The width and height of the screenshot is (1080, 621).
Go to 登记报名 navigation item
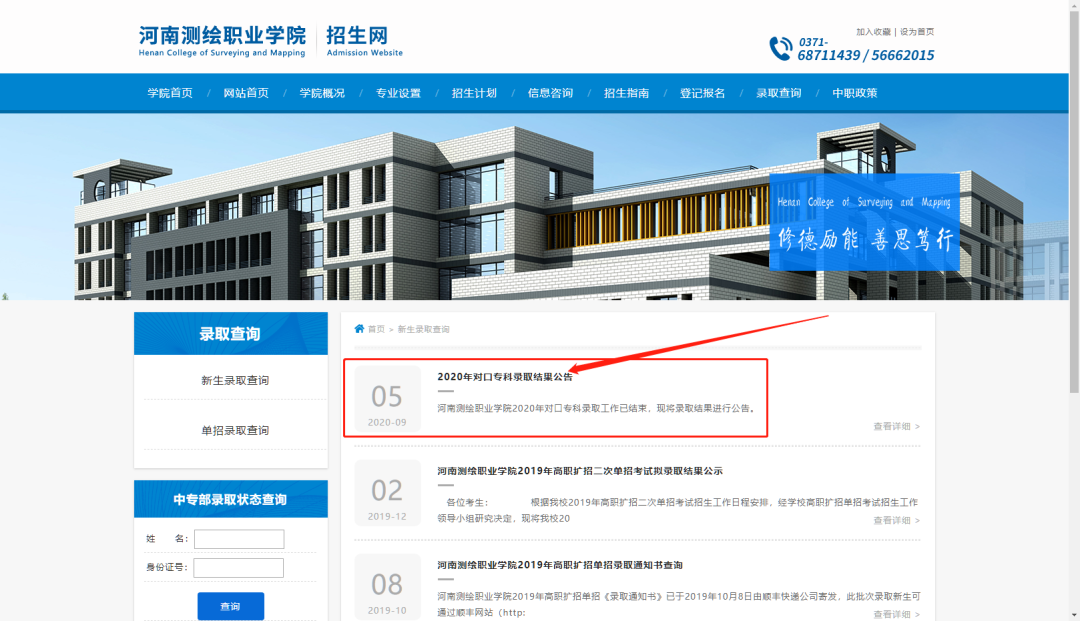click(x=703, y=93)
